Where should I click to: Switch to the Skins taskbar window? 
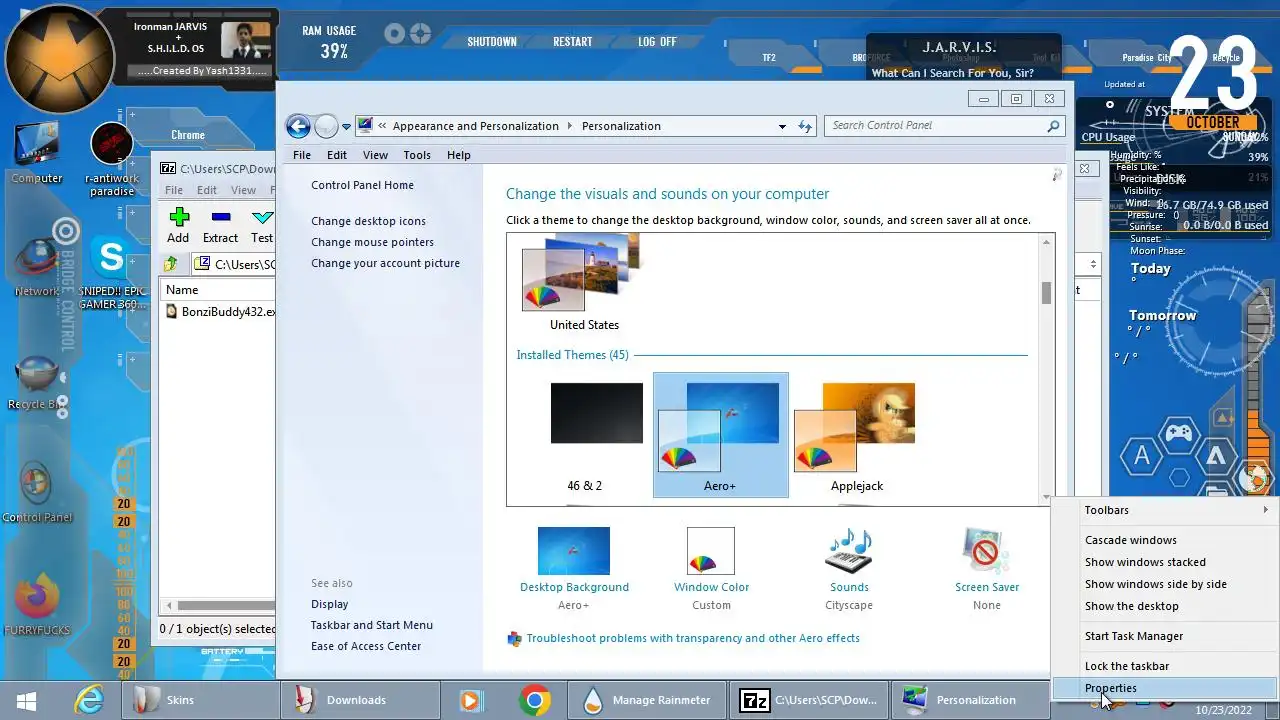[x=199, y=701]
